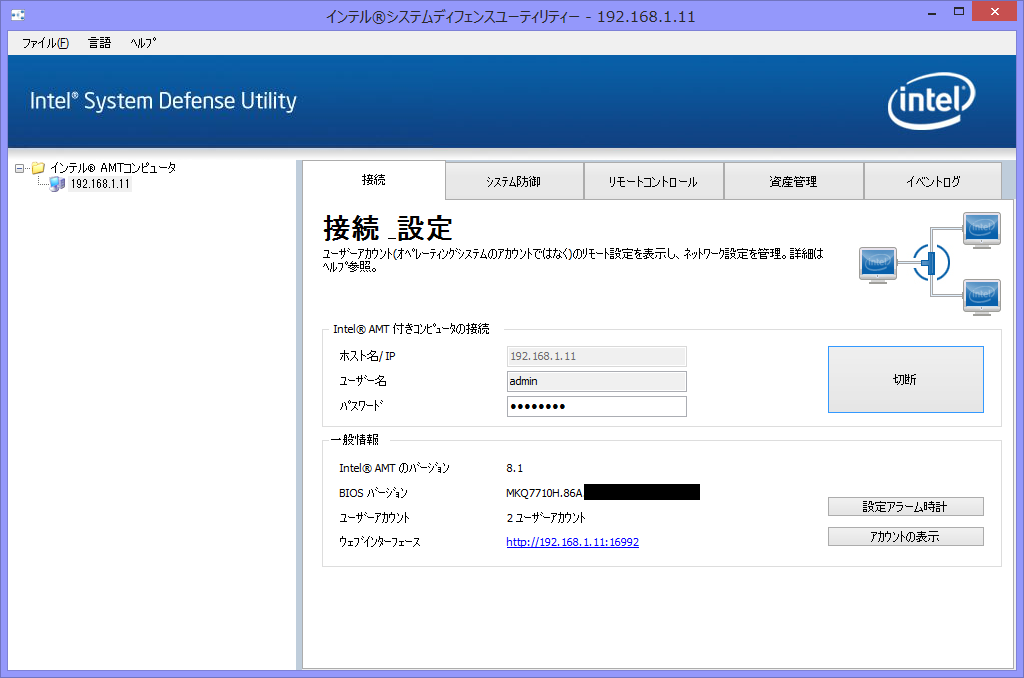This screenshot has width=1024, height=678.
Task: Open the http://192.168.1.11:16992 web interface link
Action: coord(573,542)
